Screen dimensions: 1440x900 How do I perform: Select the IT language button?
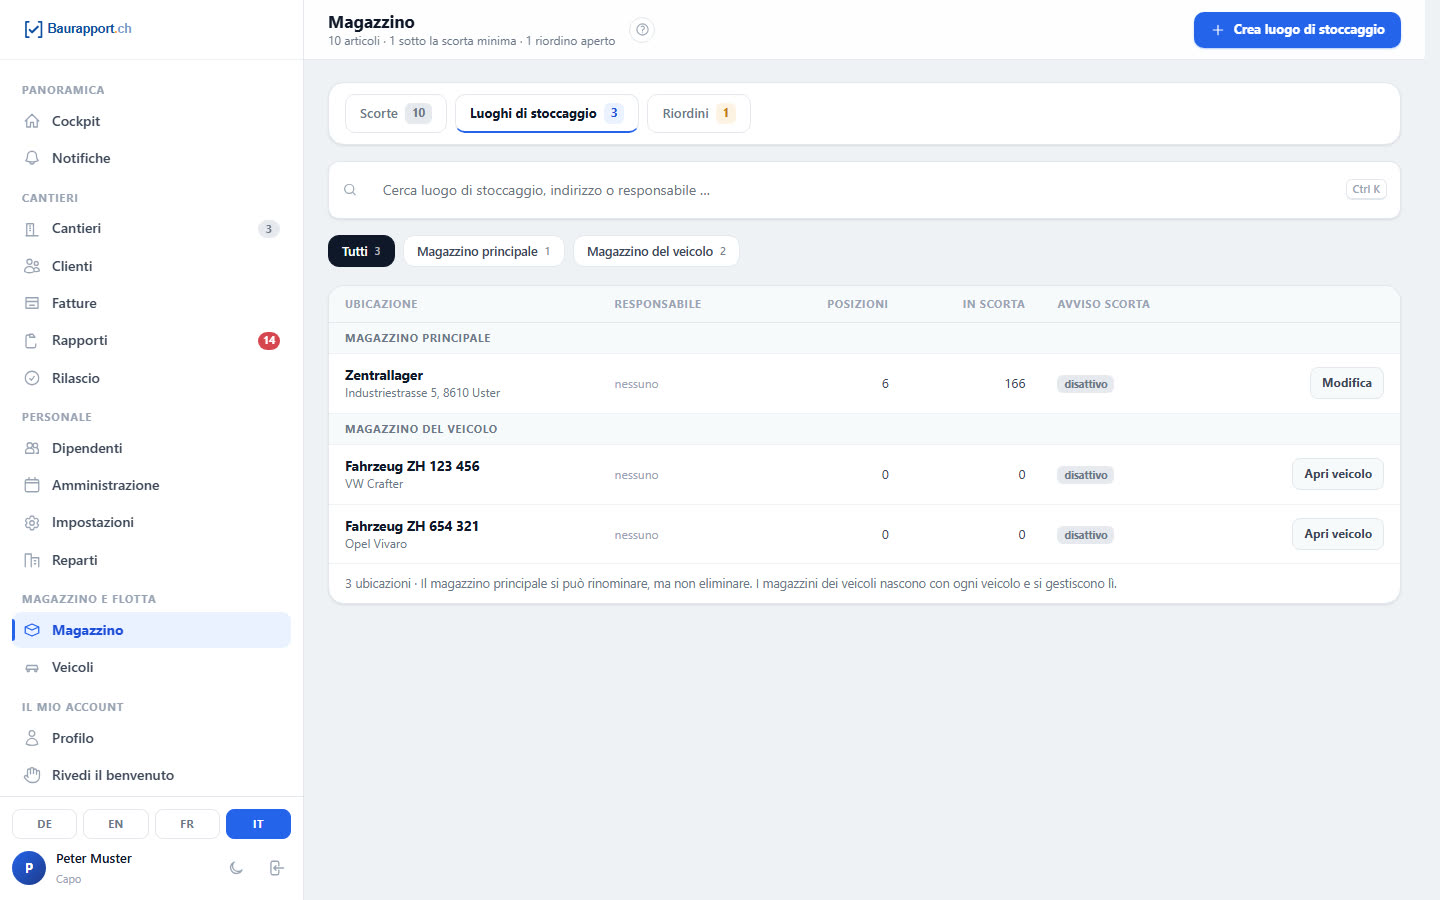[258, 824]
